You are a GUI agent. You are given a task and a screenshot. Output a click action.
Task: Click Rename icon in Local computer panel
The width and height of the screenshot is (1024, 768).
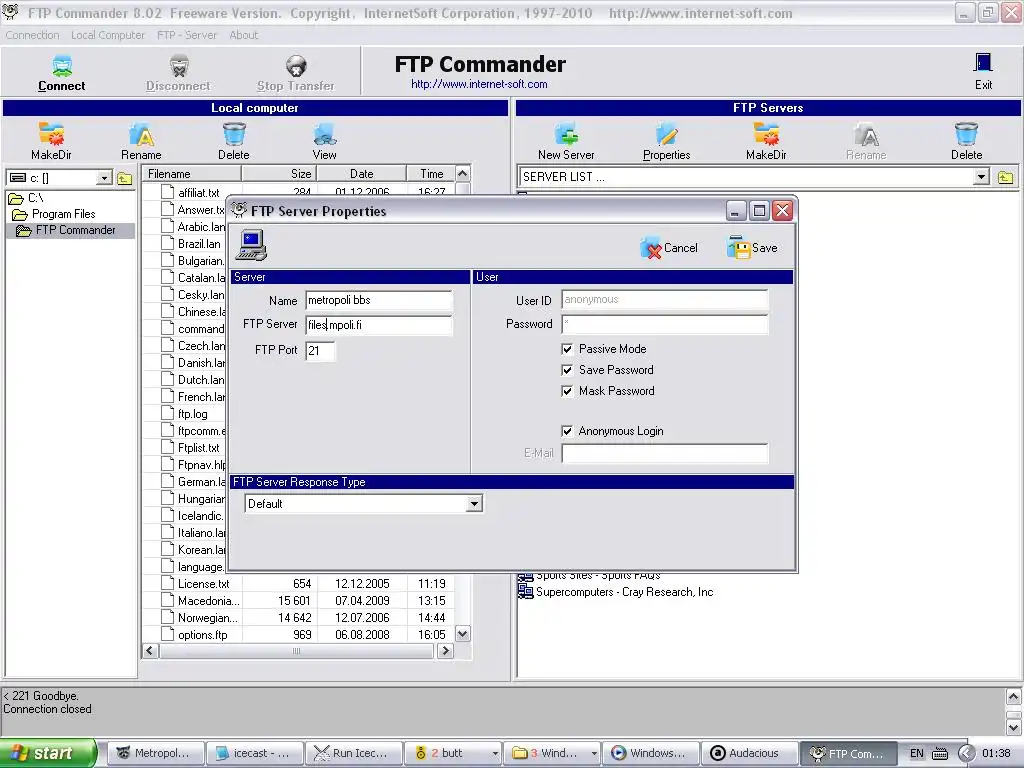pos(141,135)
